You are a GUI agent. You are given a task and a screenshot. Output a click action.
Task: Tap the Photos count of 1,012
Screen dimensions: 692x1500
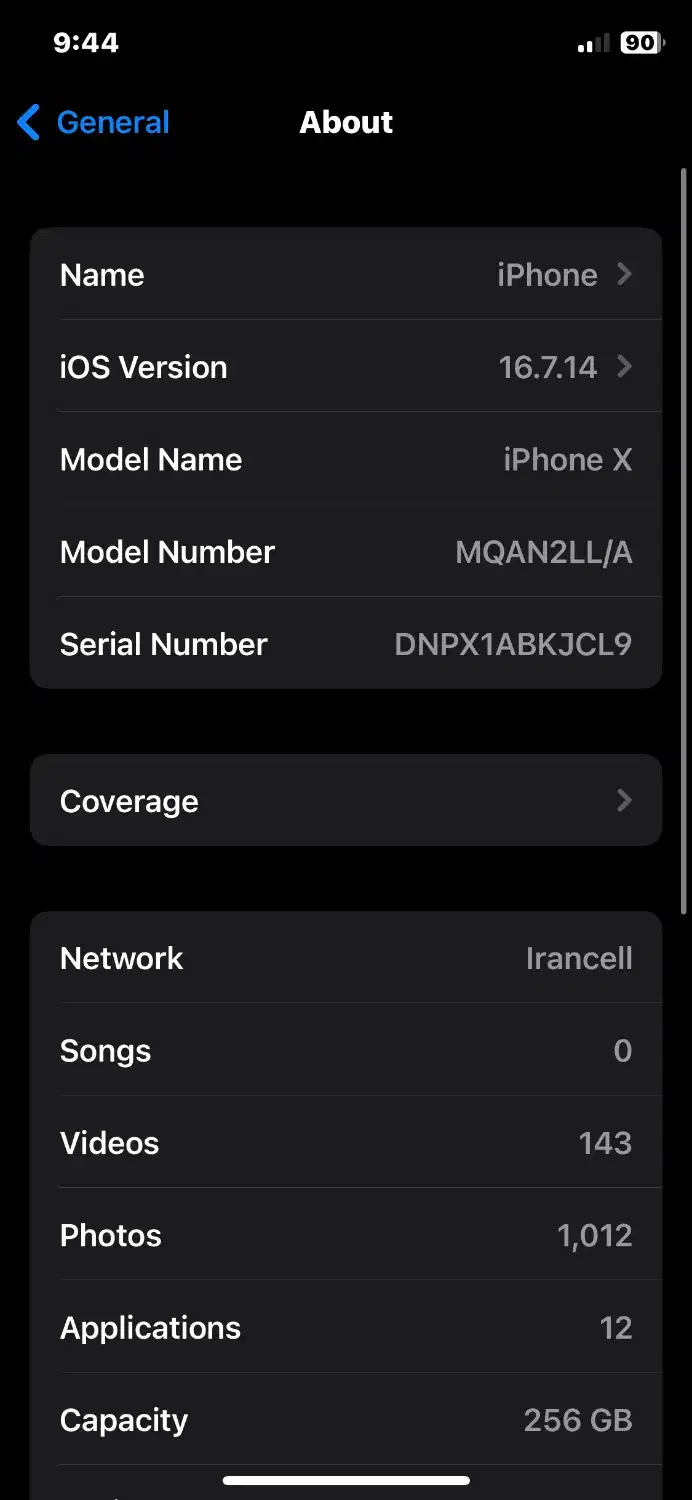tap(346, 1234)
